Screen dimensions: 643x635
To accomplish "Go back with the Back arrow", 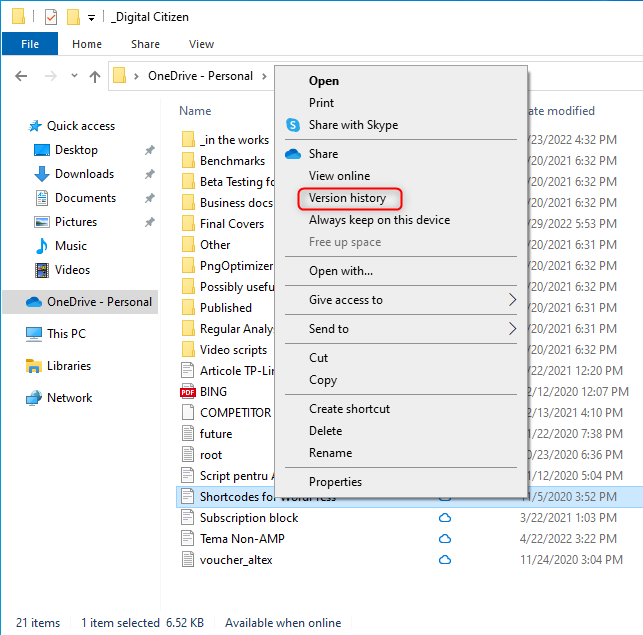I will [21, 76].
